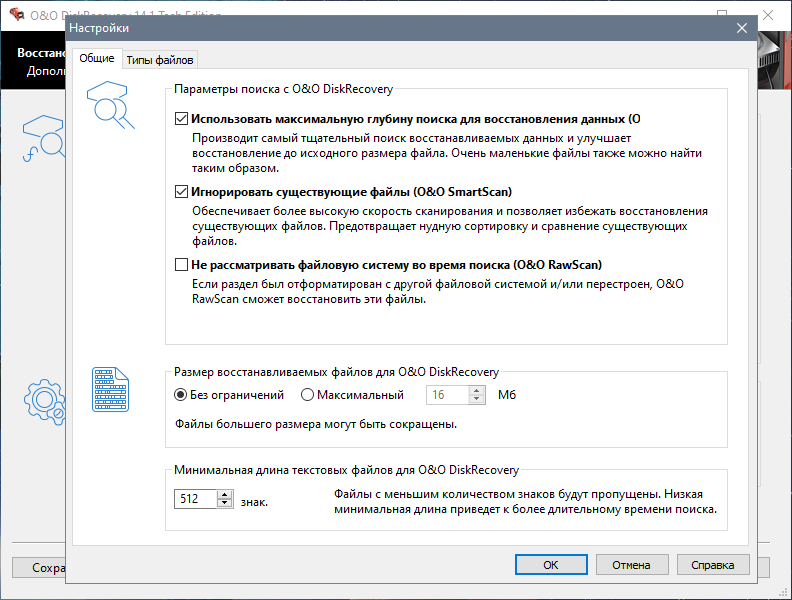The image size is (792, 600).
Task: Increase minimum text length with up arrow
Action: click(225, 493)
